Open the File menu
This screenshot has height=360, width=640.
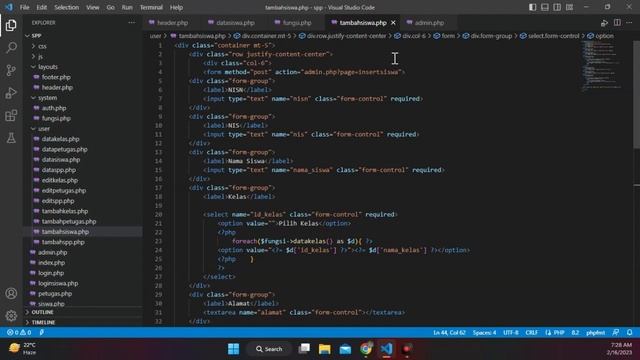tap(24, 7)
